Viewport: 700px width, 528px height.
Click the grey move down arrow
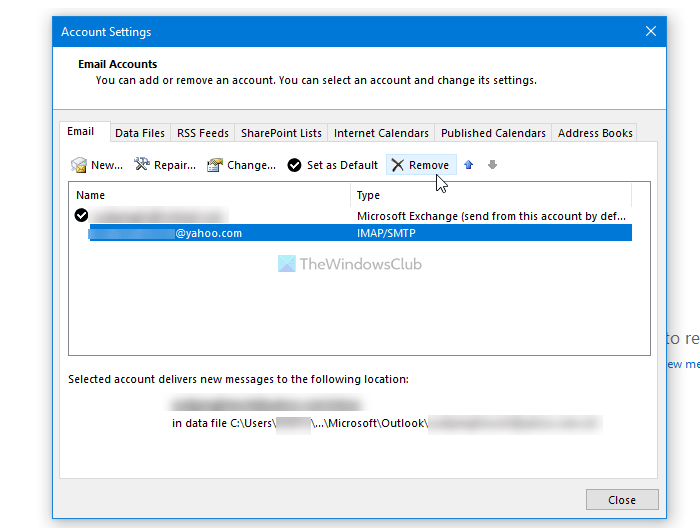click(x=492, y=165)
